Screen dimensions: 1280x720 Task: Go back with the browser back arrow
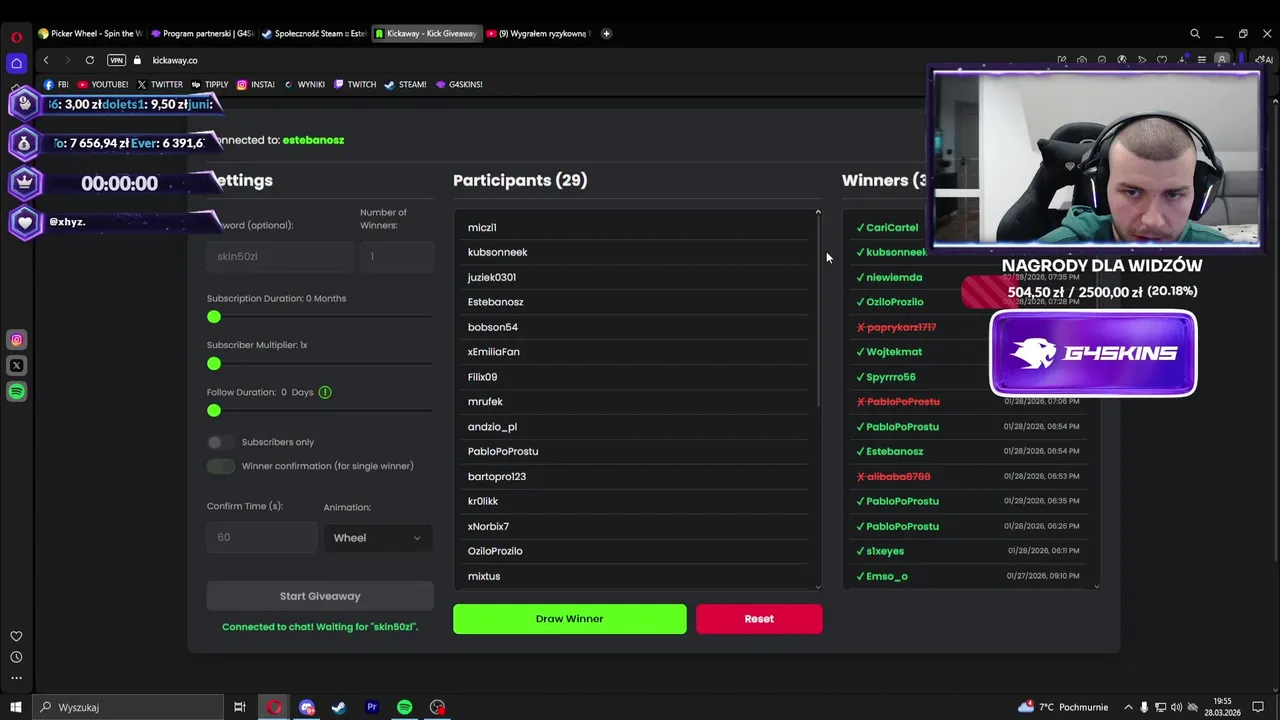46,60
